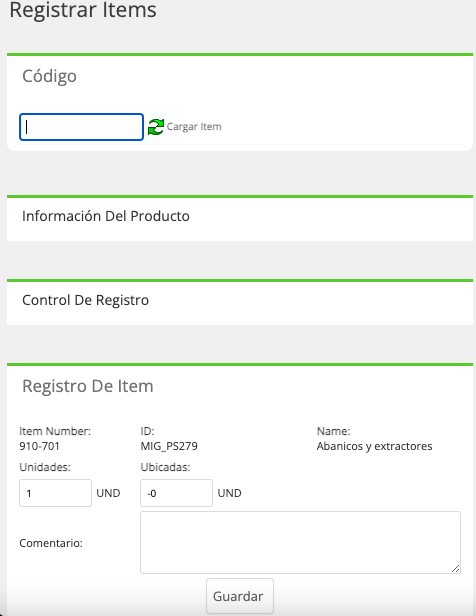This screenshot has width=476, height=616.
Task: Click the Registrar Items page title
Action: coord(83,9)
